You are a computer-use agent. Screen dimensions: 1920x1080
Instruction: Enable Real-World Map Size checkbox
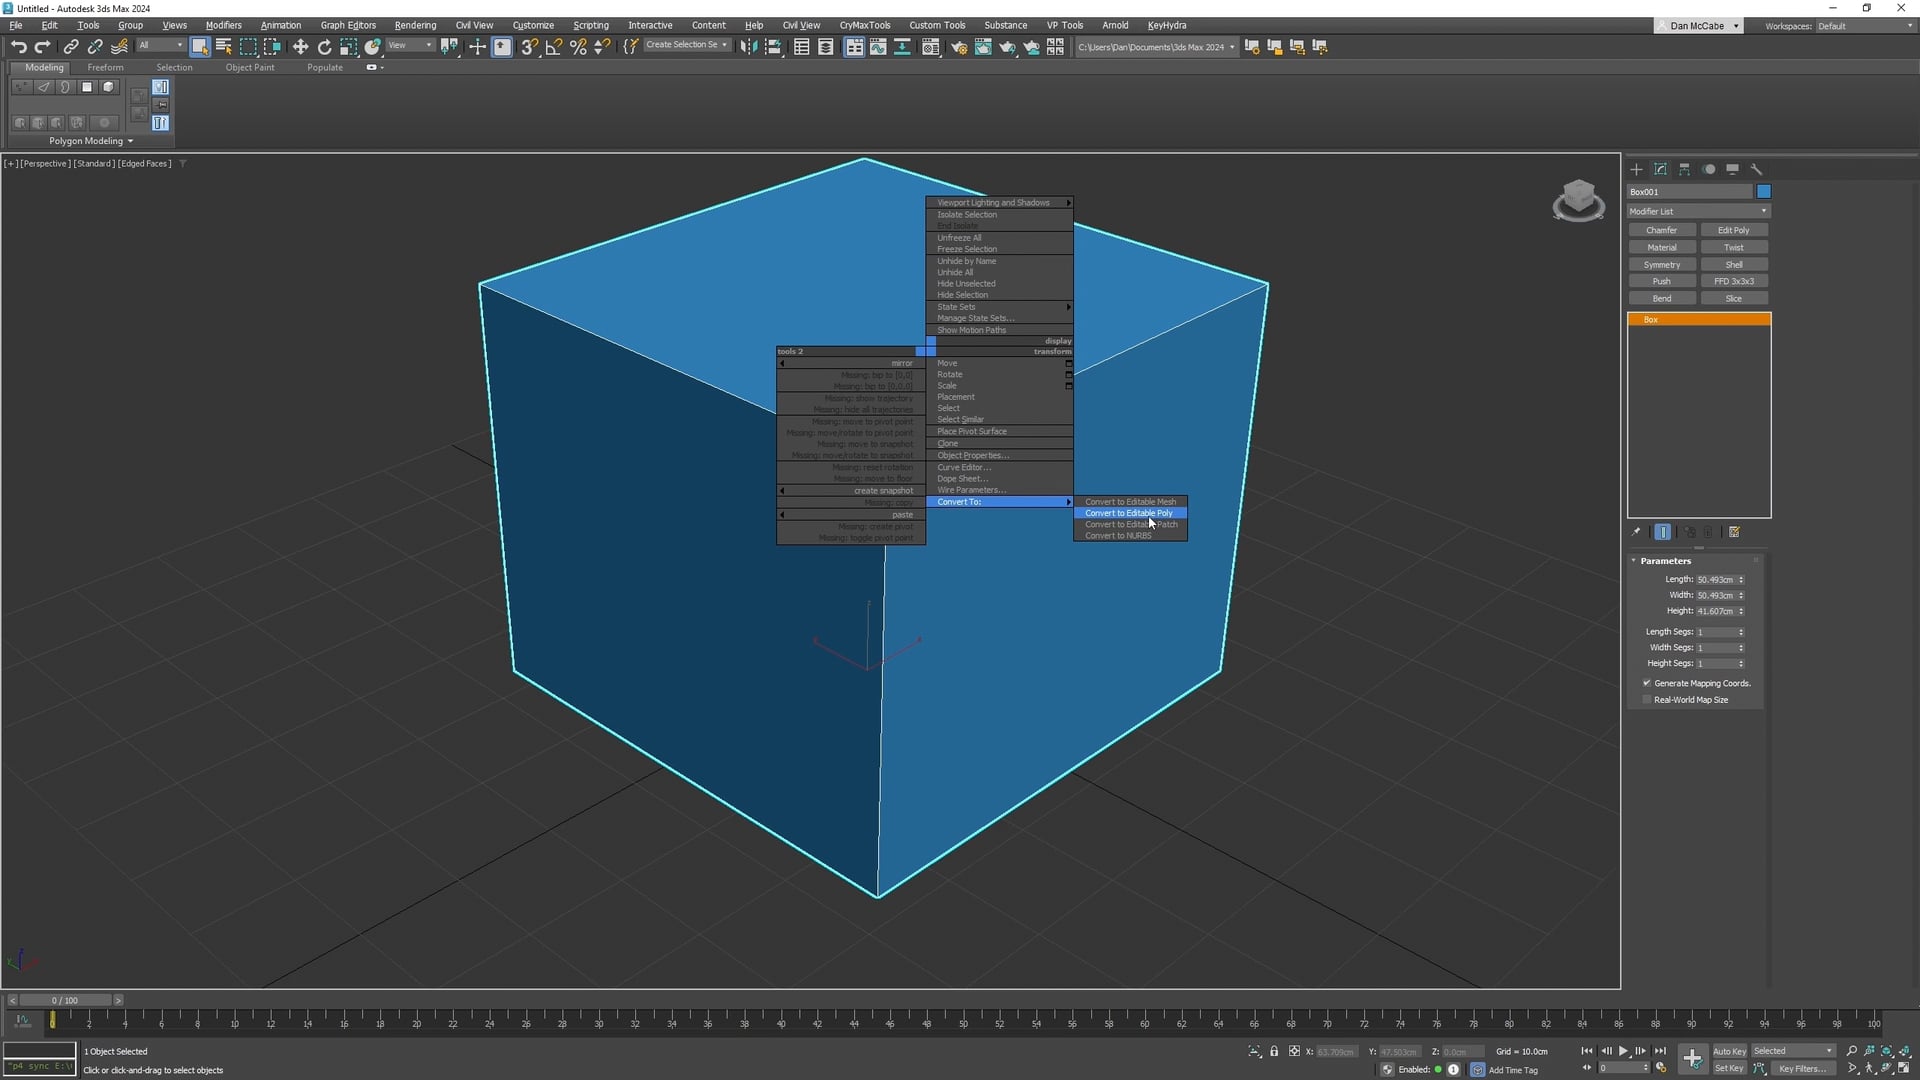(x=1647, y=700)
